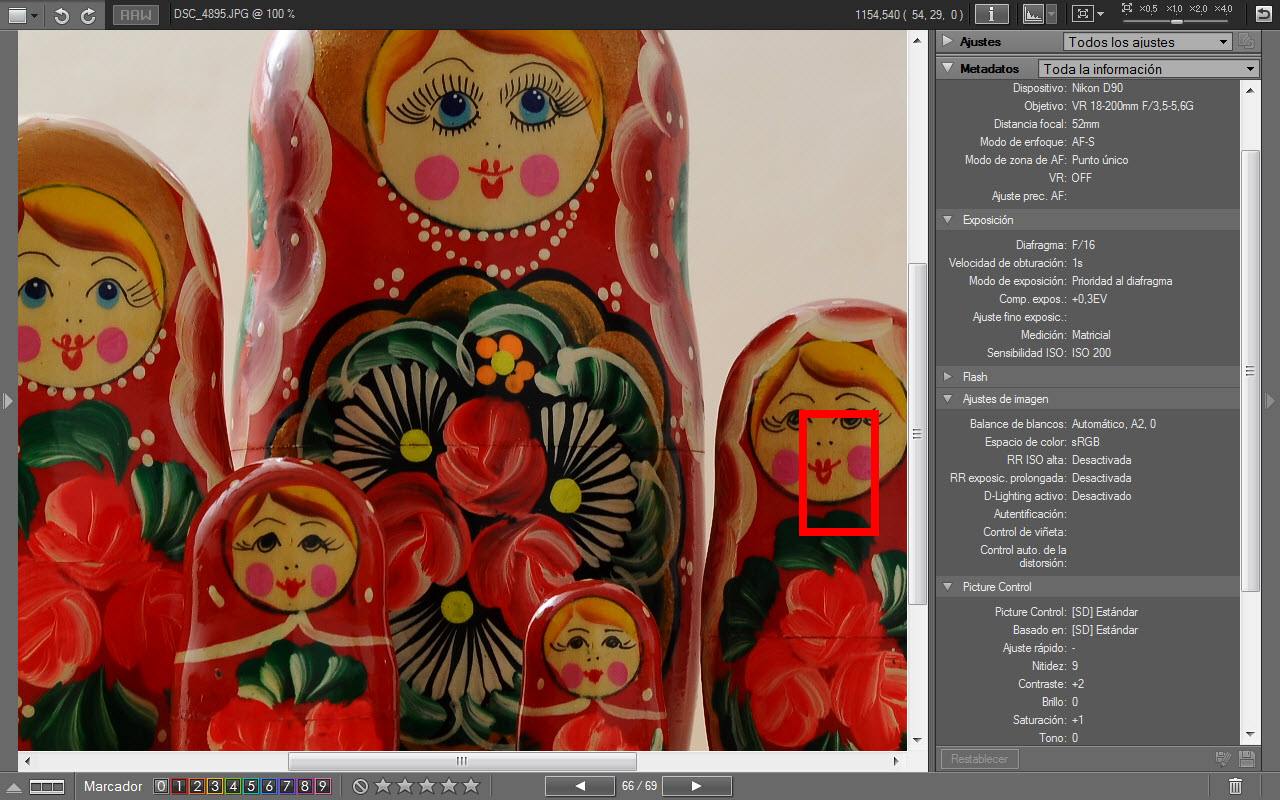The height and width of the screenshot is (800, 1280).
Task: Toggle the full-screen fit button in the toolbar
Action: coord(1082,14)
